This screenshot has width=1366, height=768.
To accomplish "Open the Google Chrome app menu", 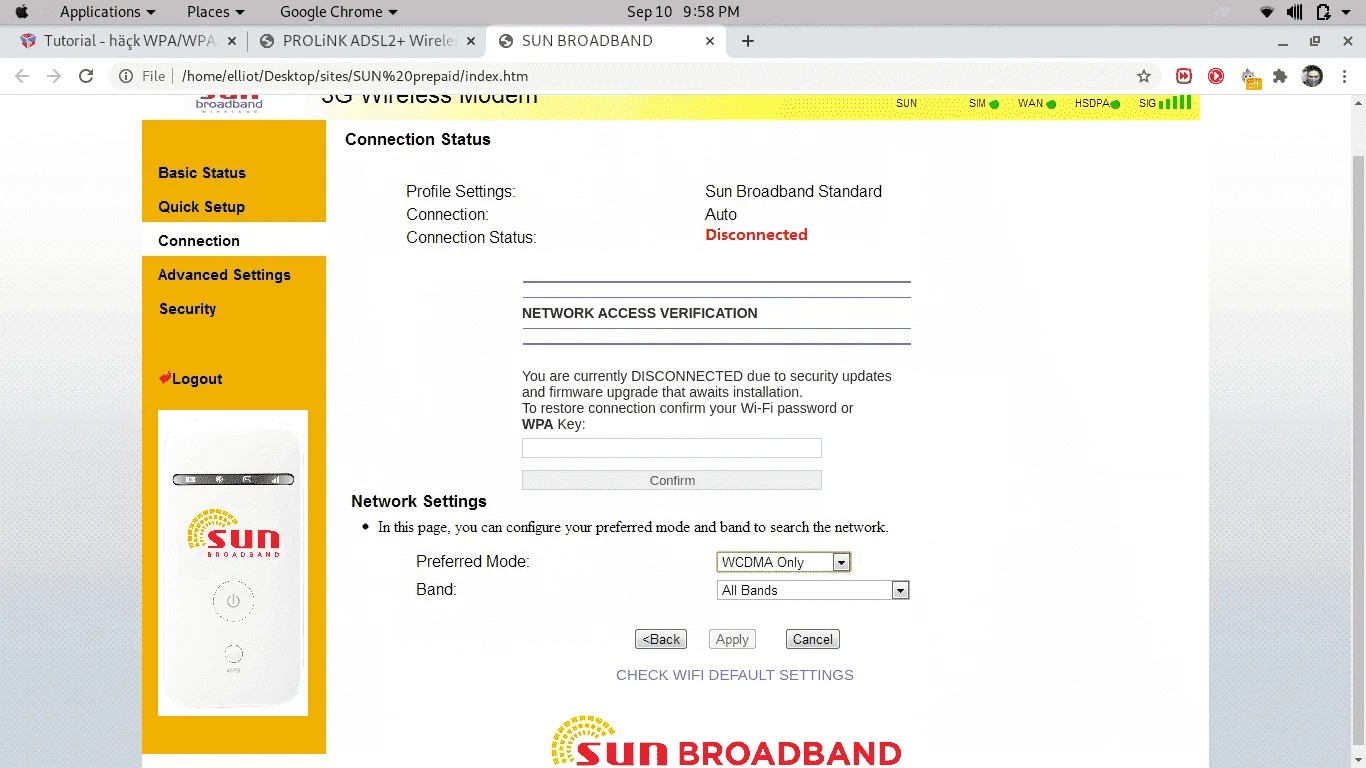I will click(338, 12).
